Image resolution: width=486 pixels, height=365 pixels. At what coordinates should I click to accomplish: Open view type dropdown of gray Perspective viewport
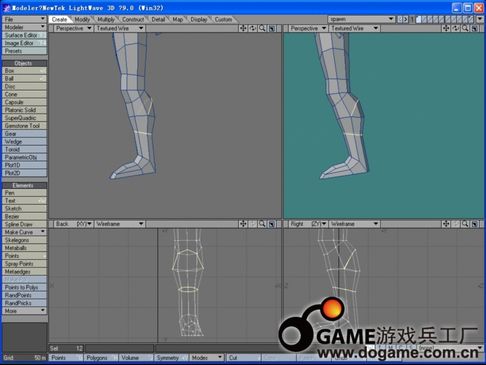(73, 28)
